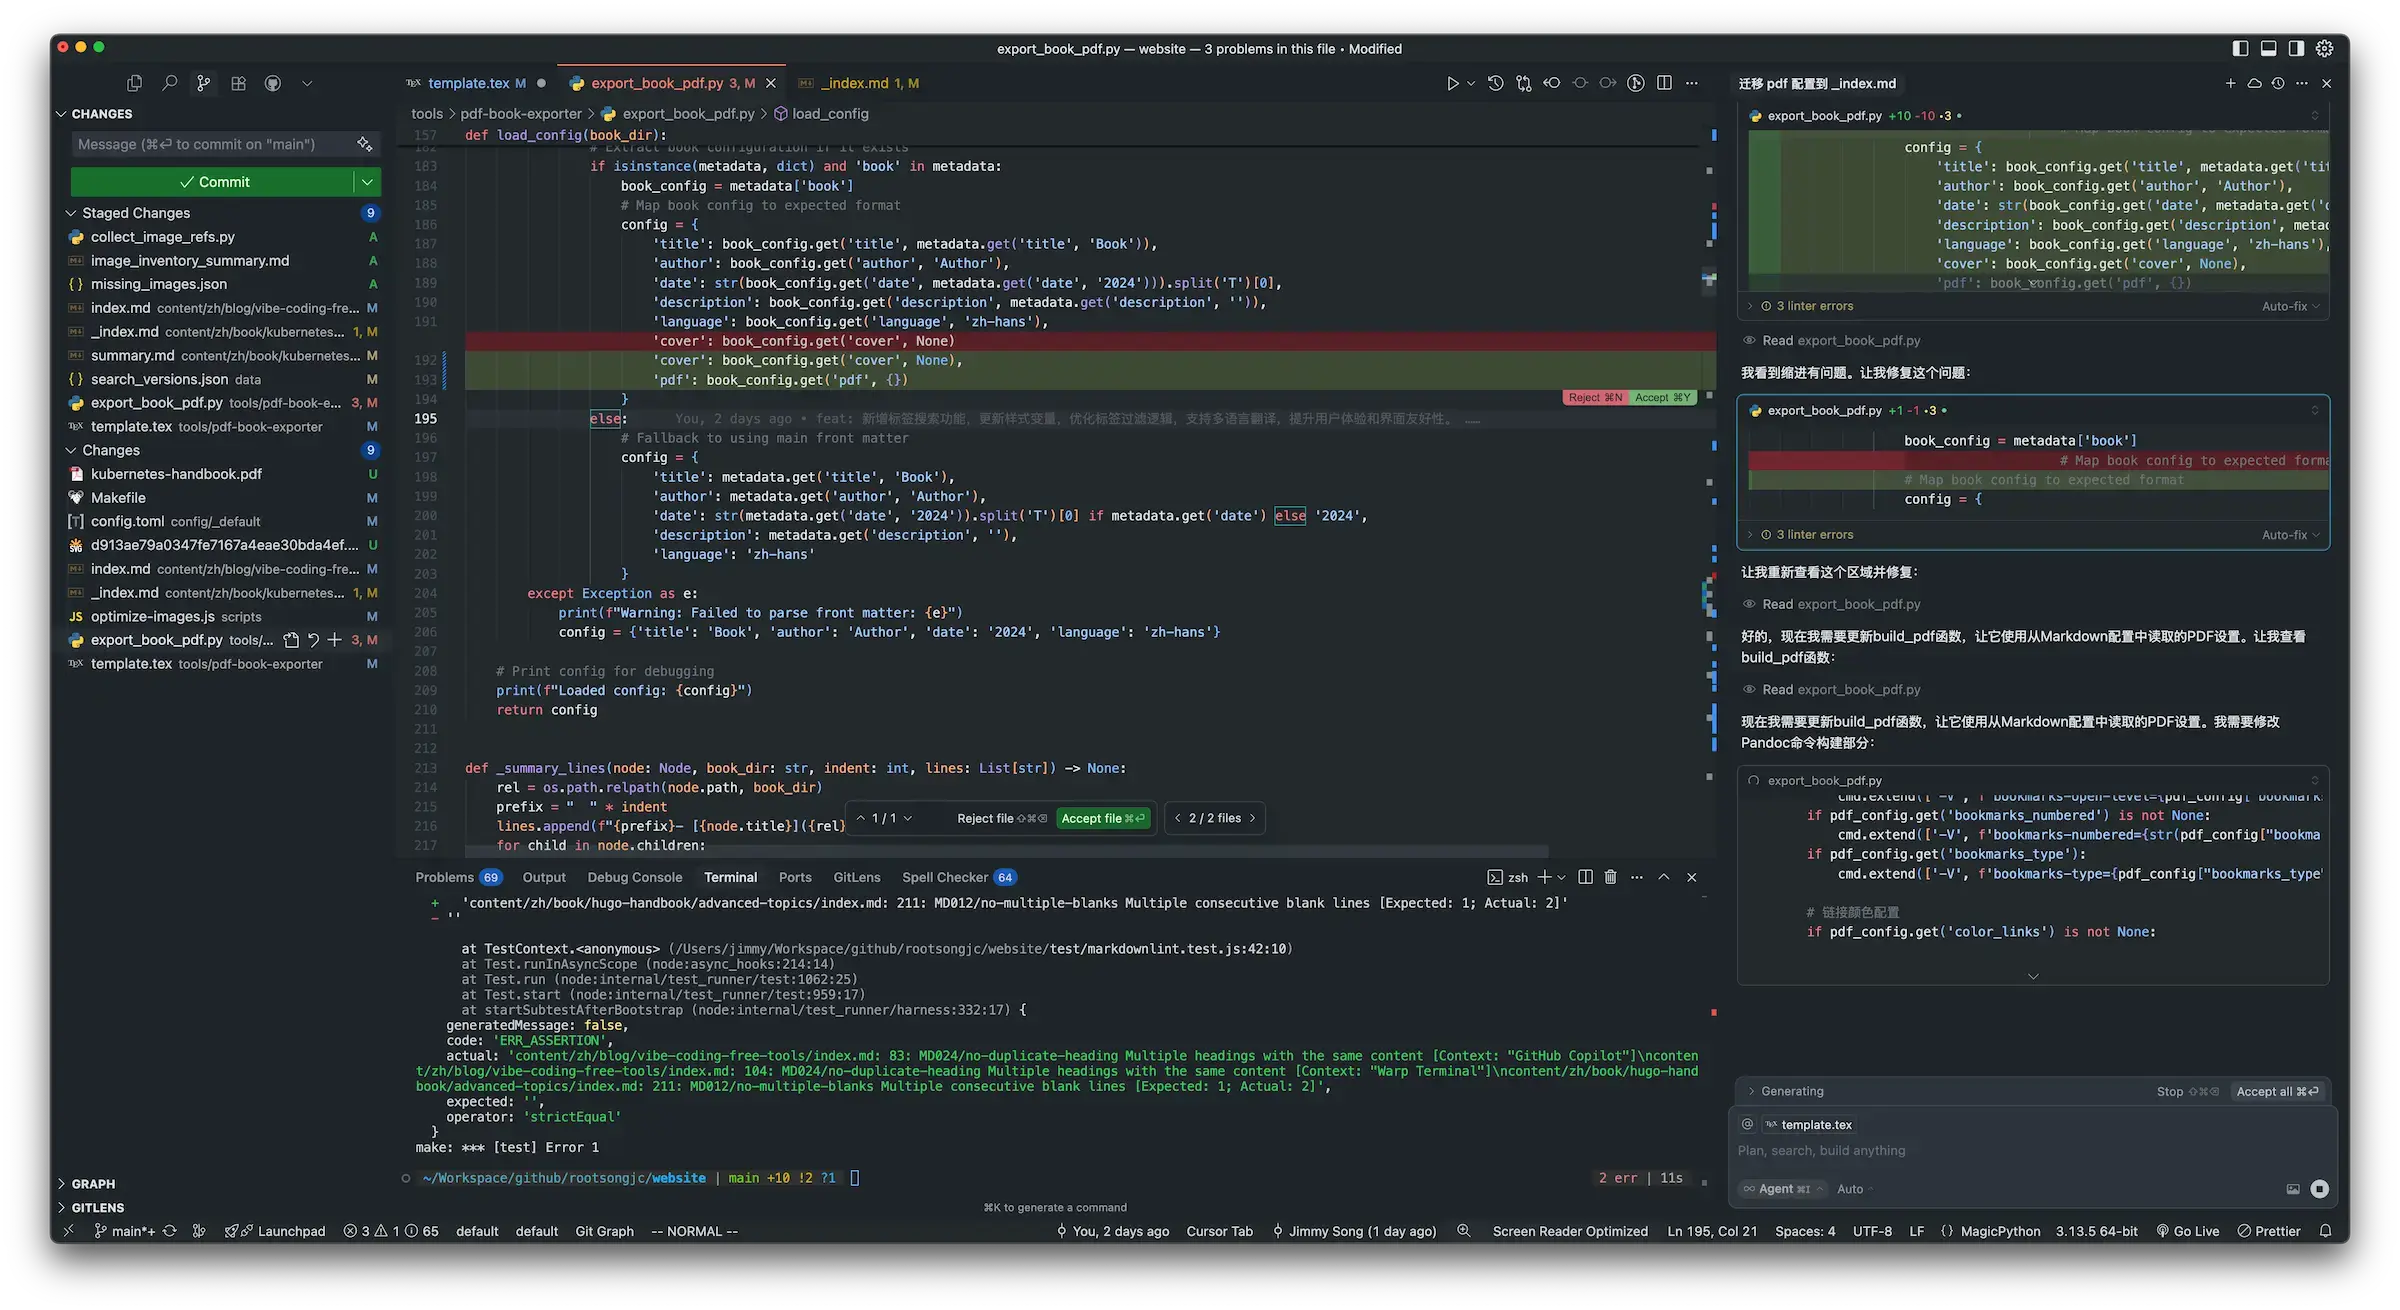Click the notifications bell in status bar
2400x1310 pixels.
point(2326,1231)
